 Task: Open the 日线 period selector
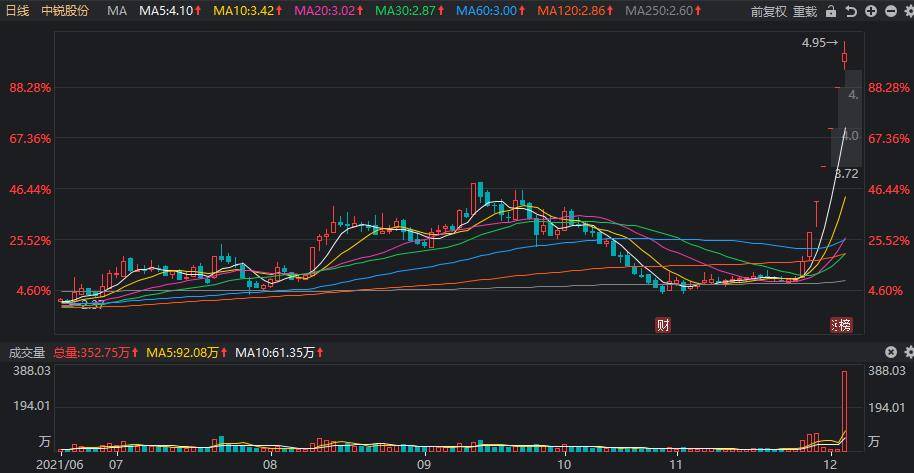pos(18,11)
